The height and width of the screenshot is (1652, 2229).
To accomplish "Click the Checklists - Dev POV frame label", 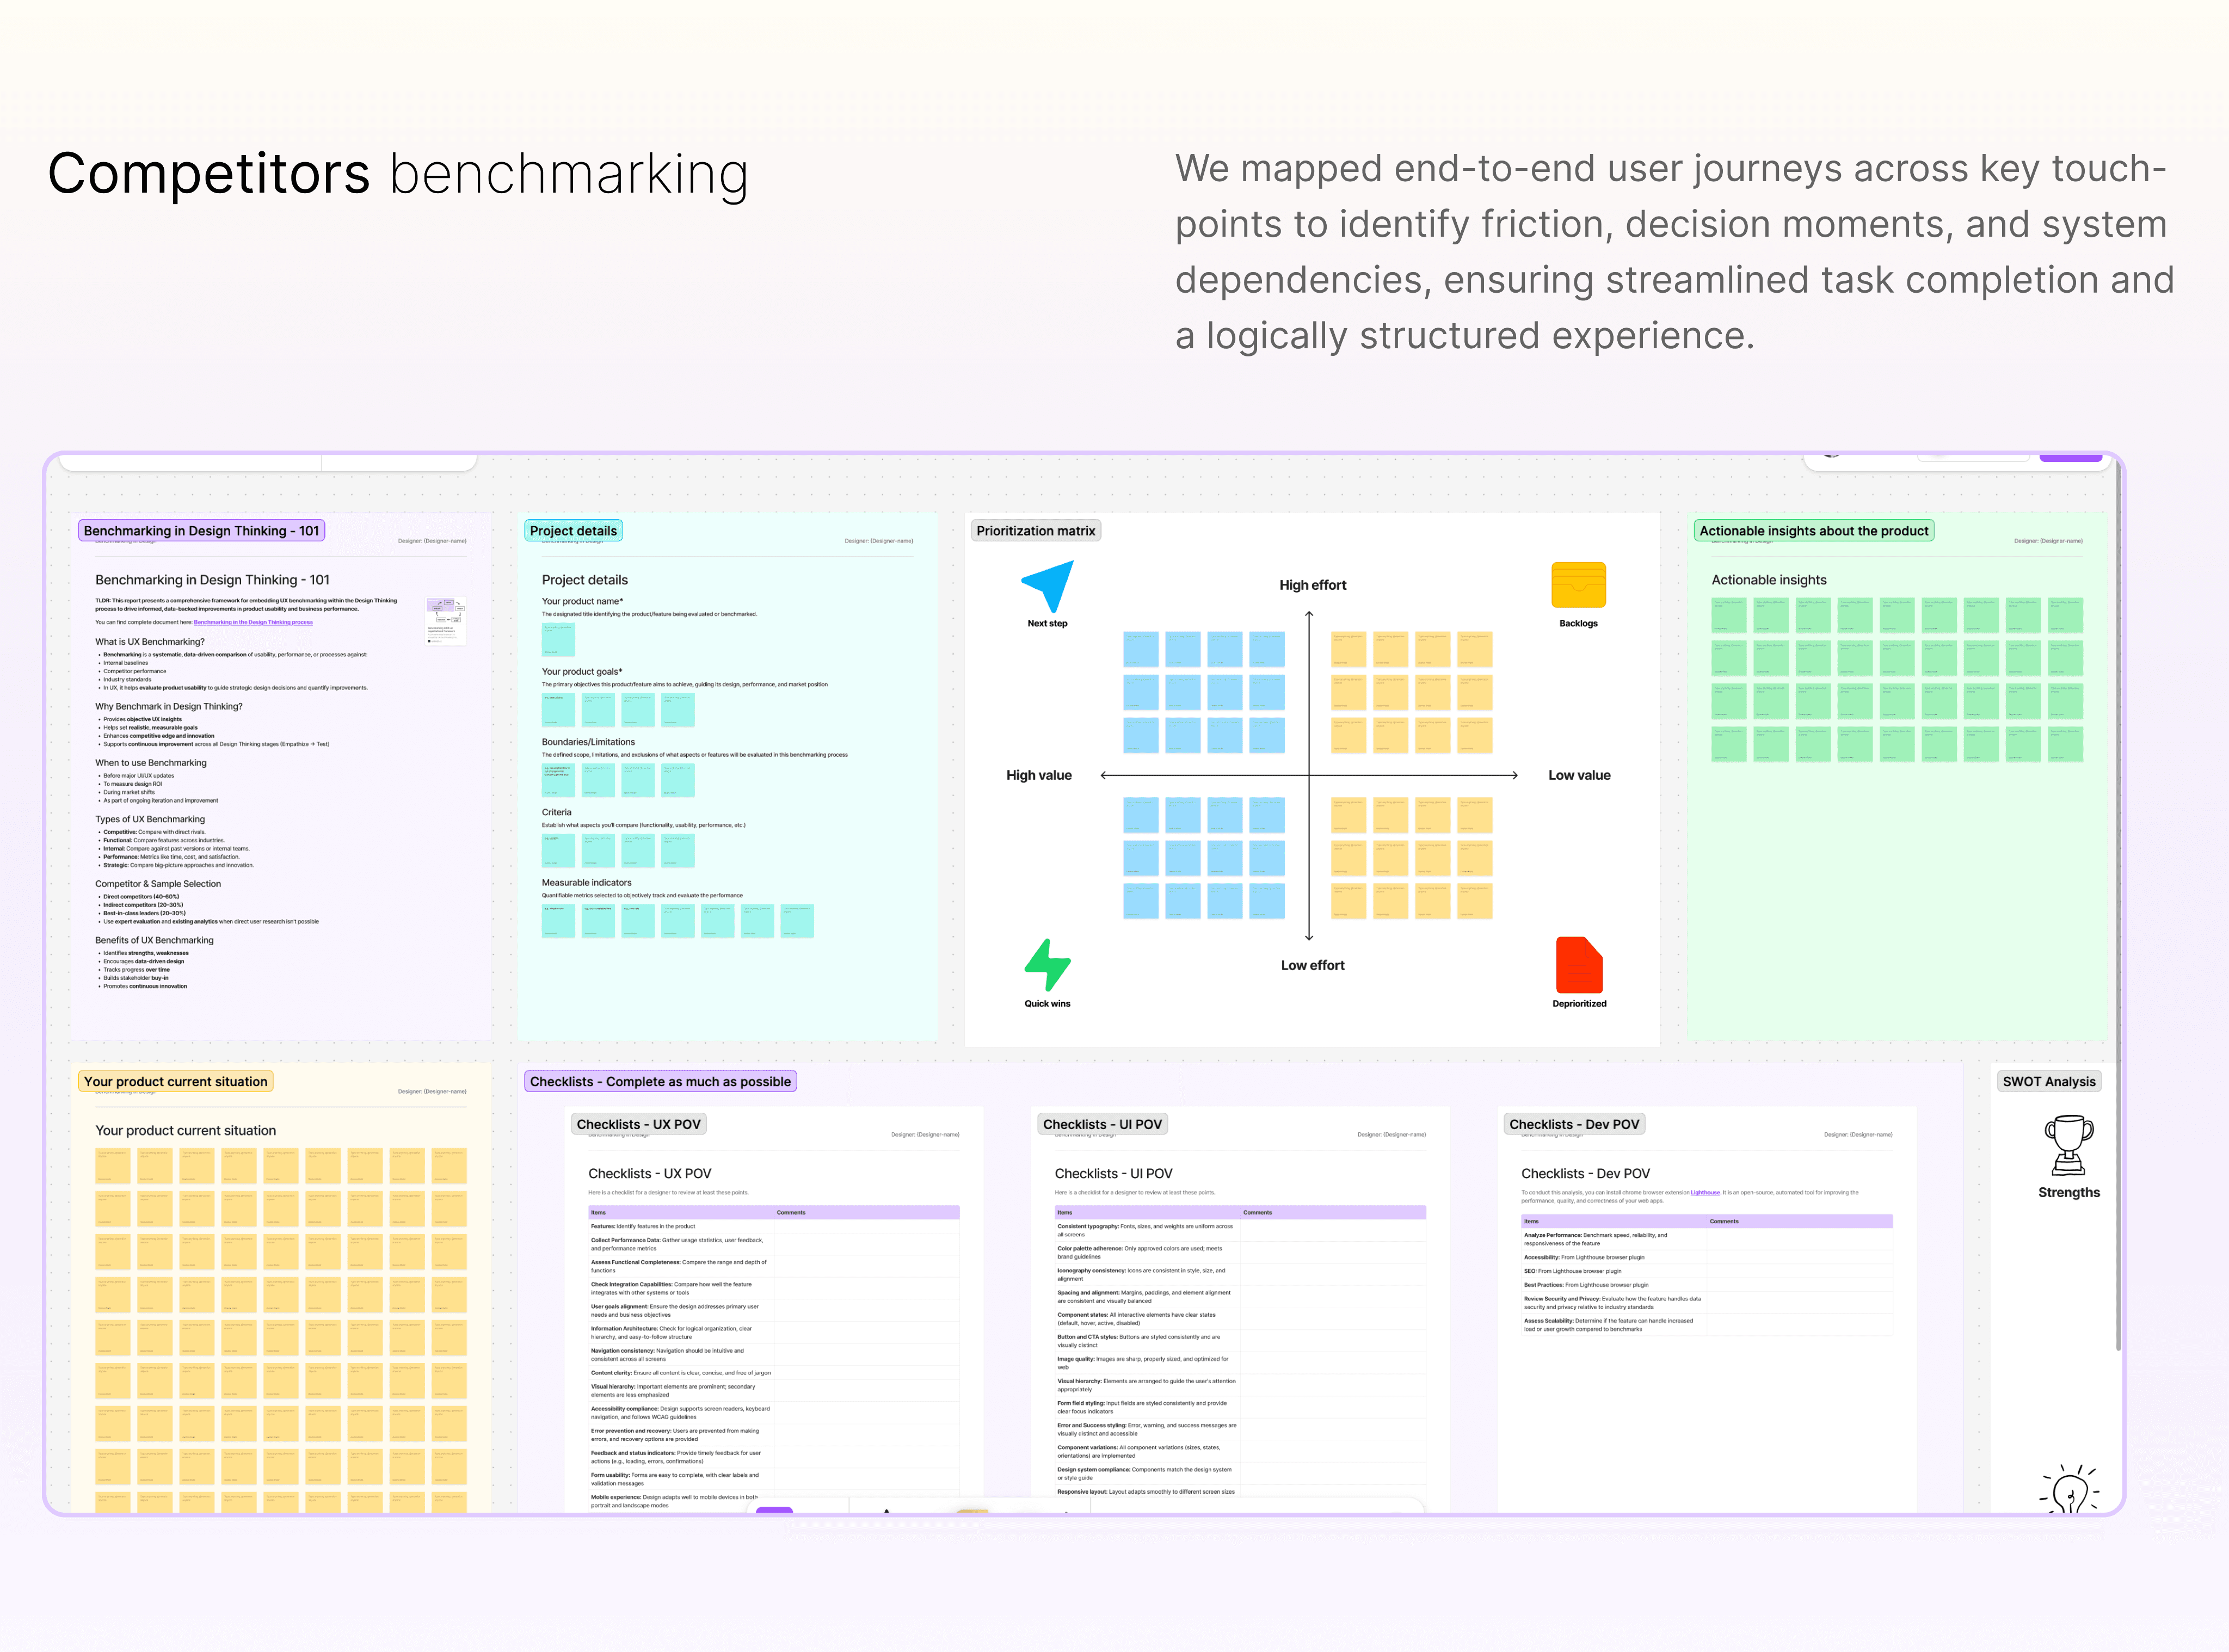I will [x=1574, y=1124].
